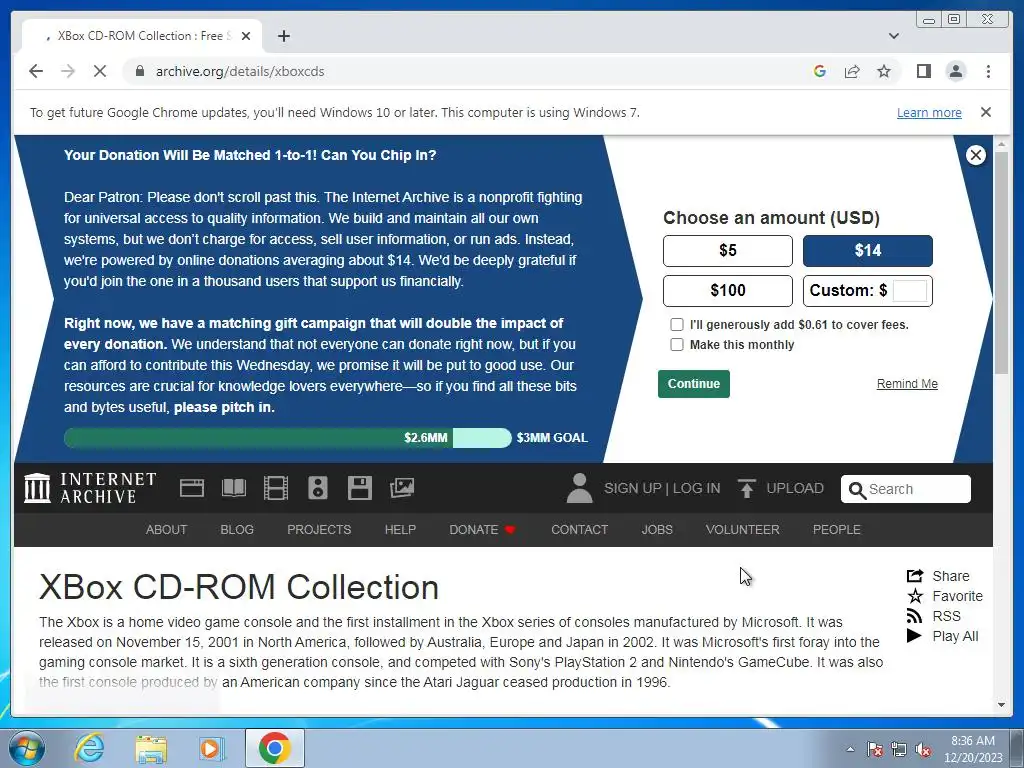Screen dimensions: 1024x768
Task: Click the page vertical scrollbar thumb
Action: [x=1001, y=263]
